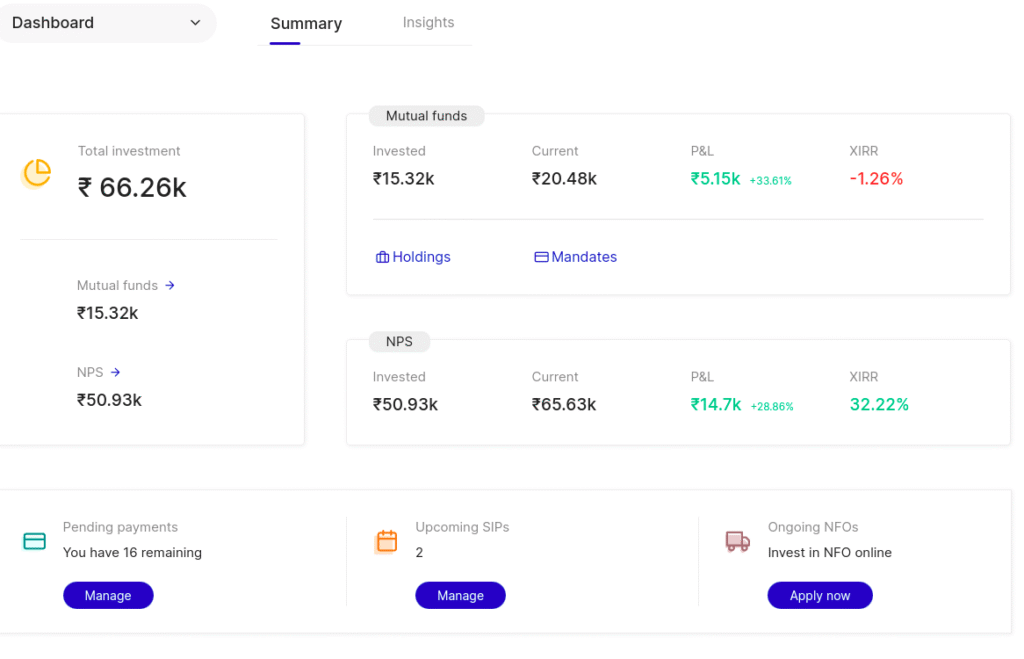Click mutual funds current value ₹20.48k
This screenshot has height=659, width=1024.
pos(564,178)
